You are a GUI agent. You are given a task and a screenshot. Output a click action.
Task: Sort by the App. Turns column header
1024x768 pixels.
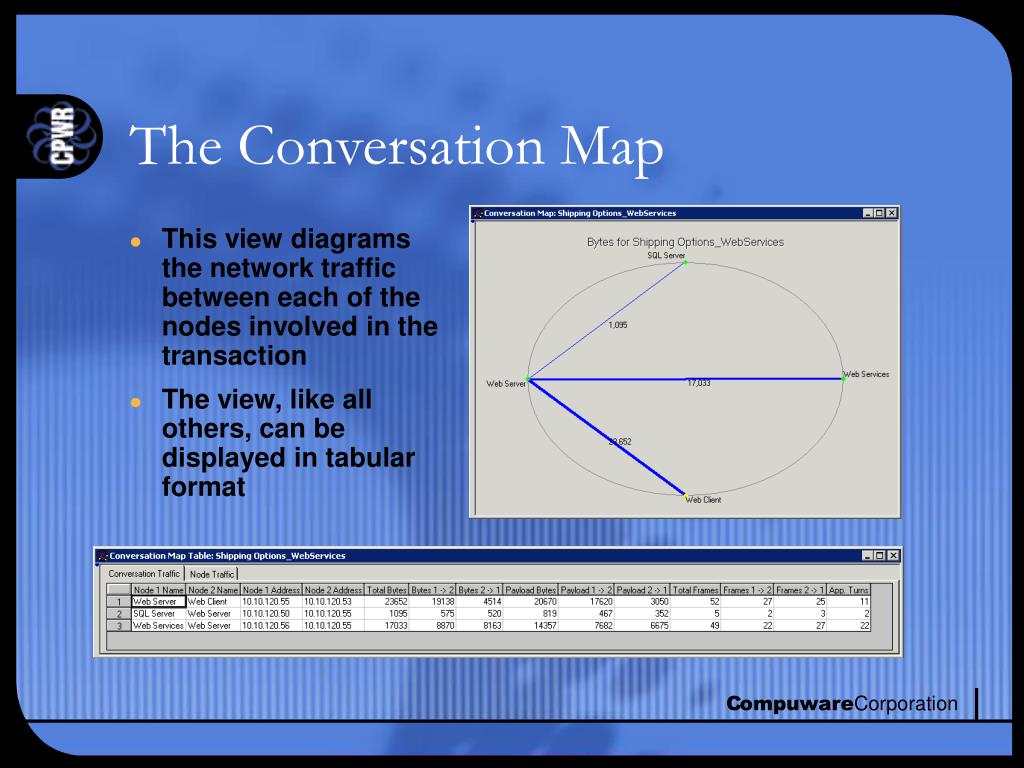pyautogui.click(x=848, y=590)
